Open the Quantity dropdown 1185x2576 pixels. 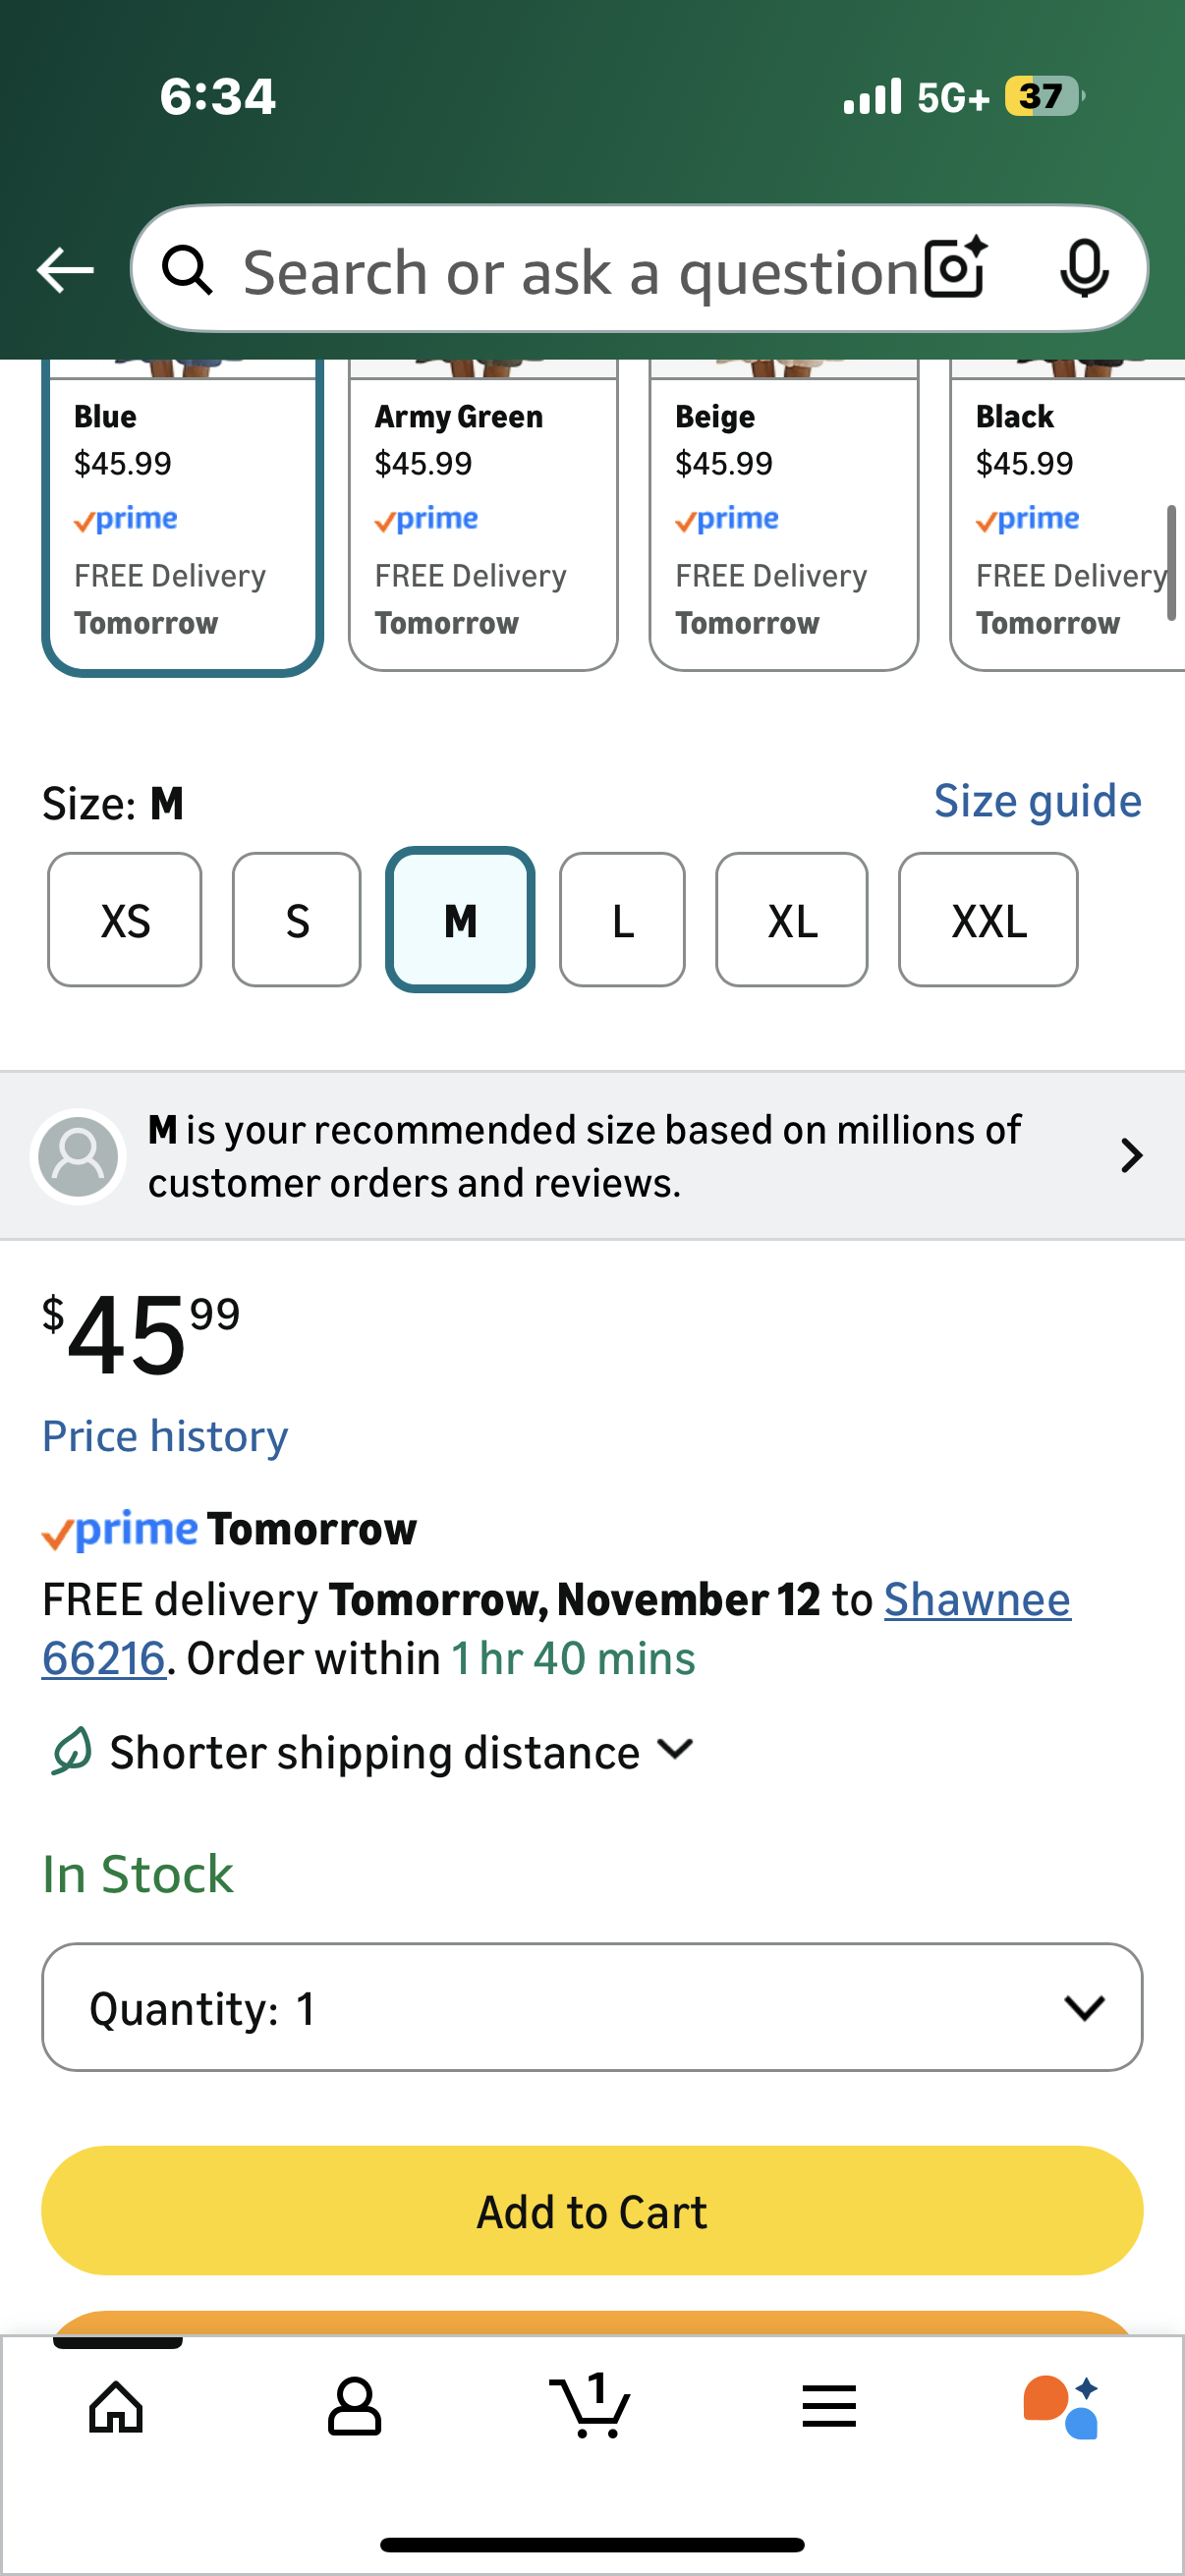592,2008
